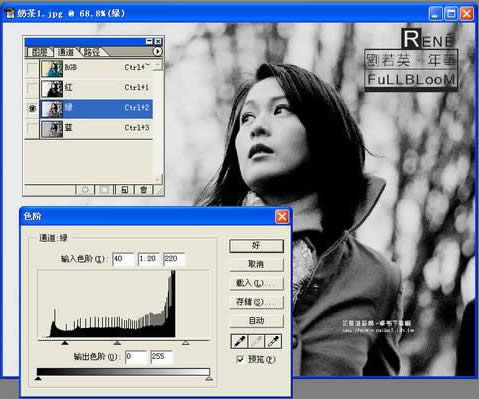Click the gamma 1.20 input field
Screen dimensions: 479x399
click(x=148, y=259)
